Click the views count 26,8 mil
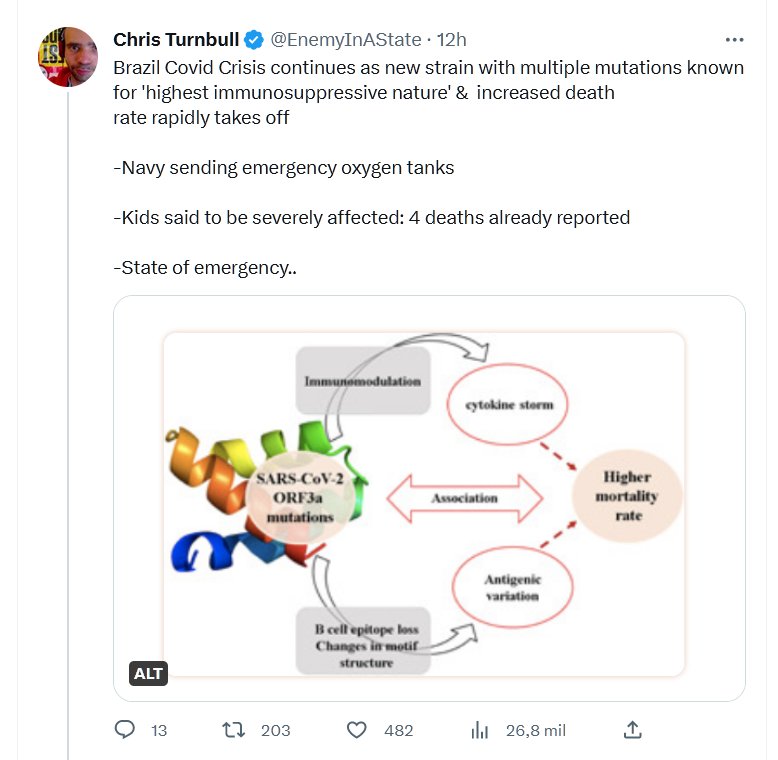Screen dimensions: 778x760 click(x=536, y=730)
